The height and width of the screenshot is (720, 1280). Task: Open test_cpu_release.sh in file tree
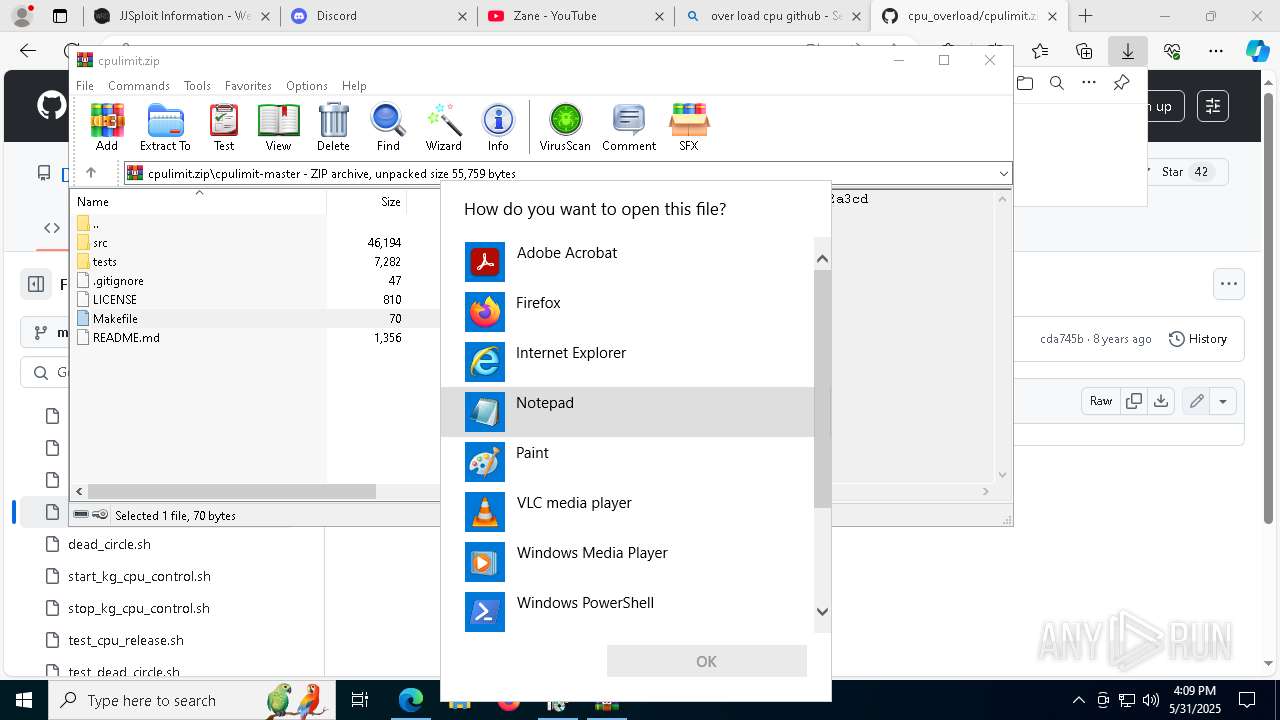click(126, 640)
